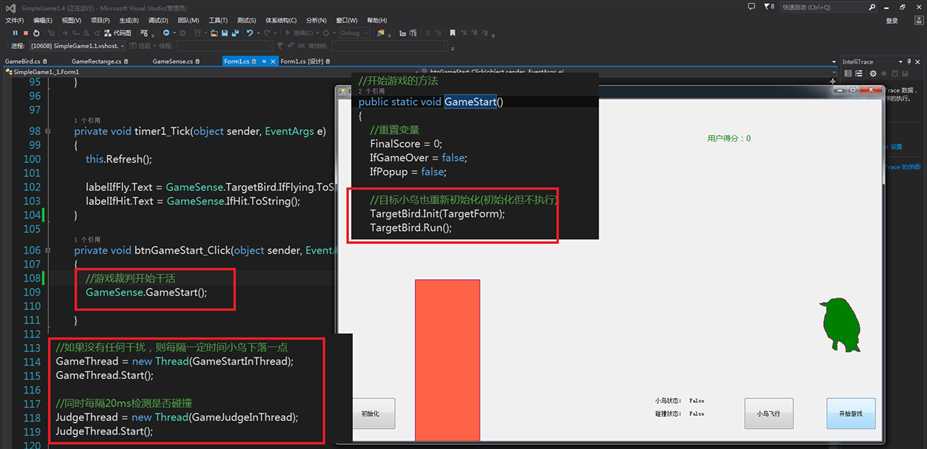Click TargetBird.Run() in the code popup
927x449 pixels.
411,228
